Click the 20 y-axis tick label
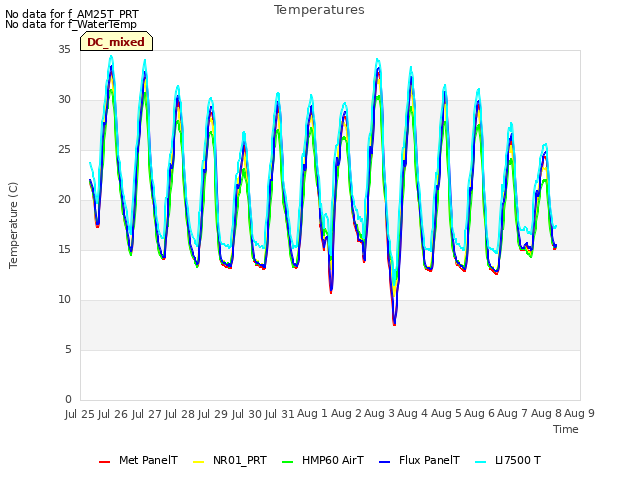 [64, 200]
